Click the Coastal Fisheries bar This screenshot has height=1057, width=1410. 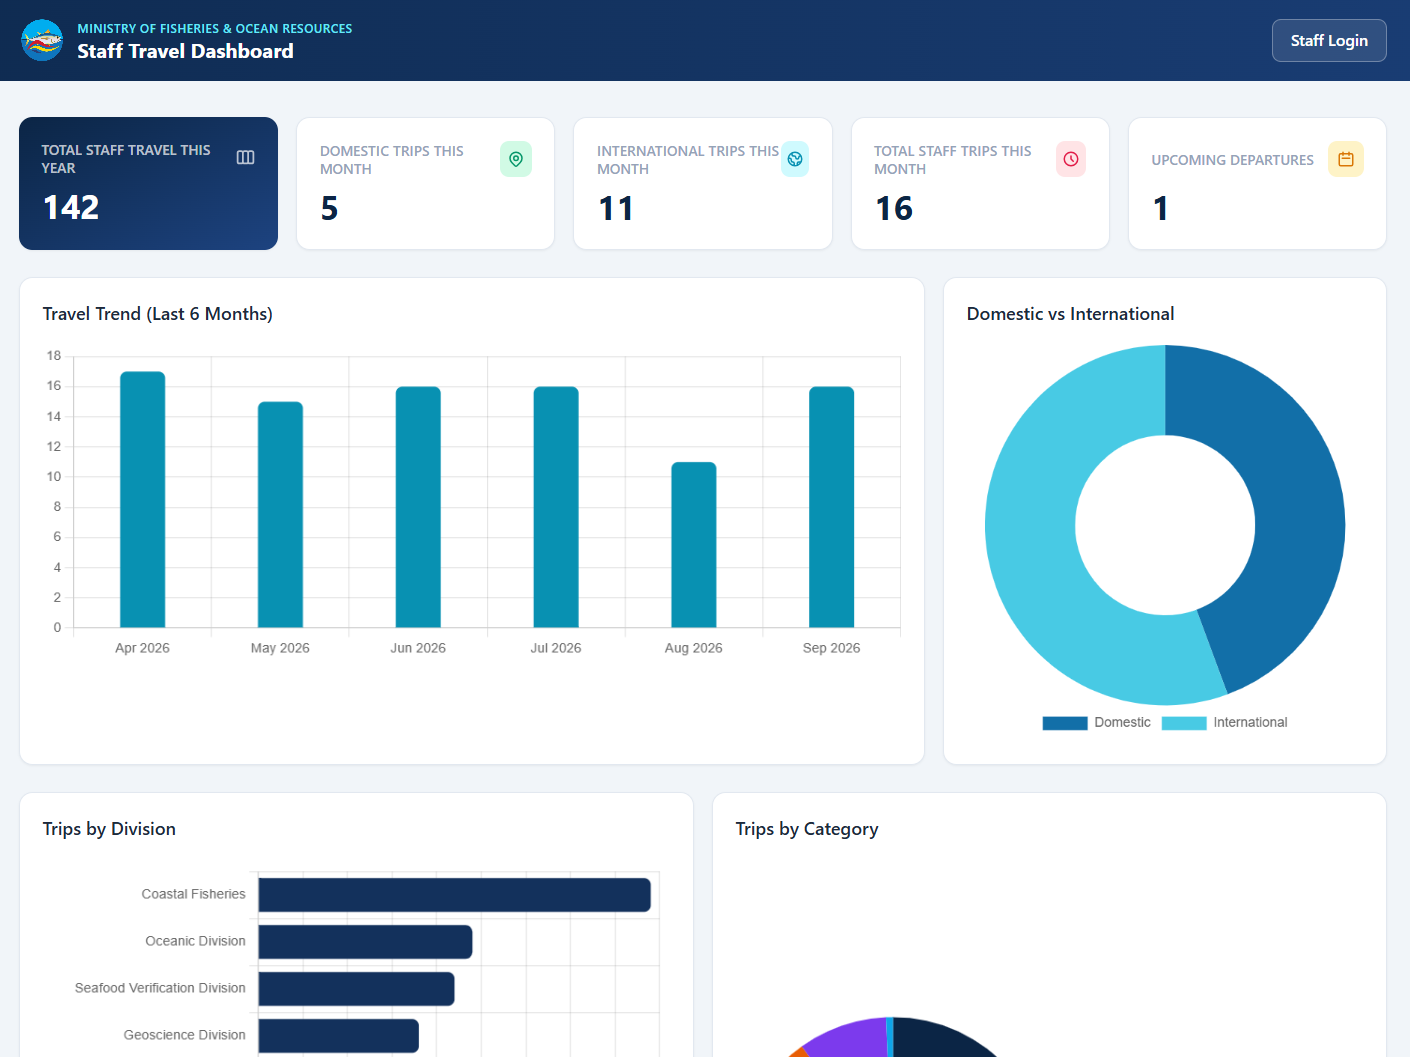(x=454, y=895)
